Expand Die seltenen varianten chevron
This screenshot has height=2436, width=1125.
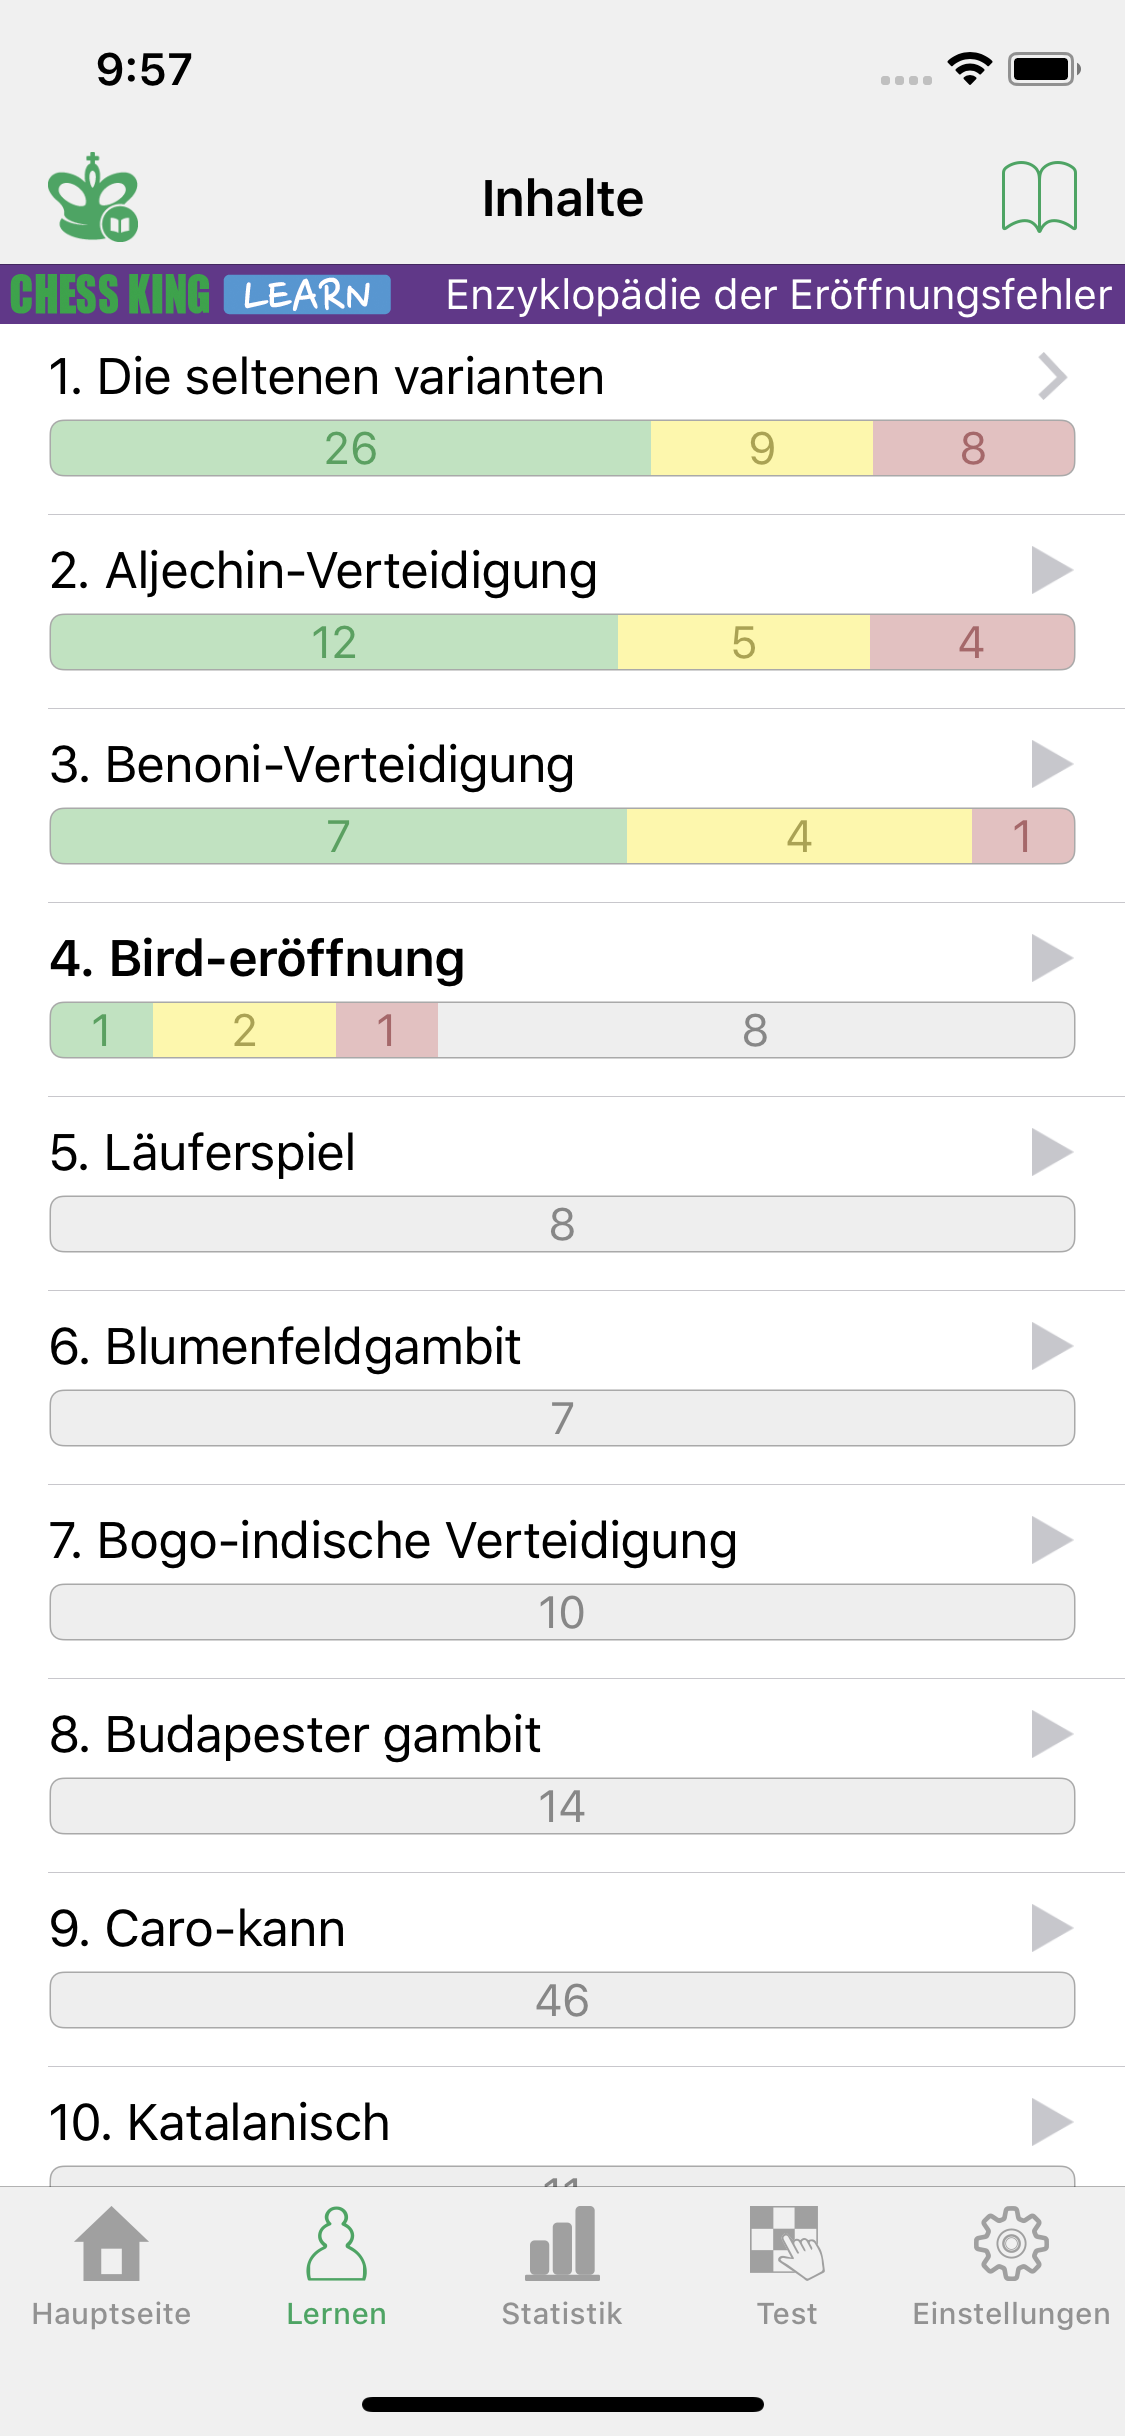(x=1051, y=377)
